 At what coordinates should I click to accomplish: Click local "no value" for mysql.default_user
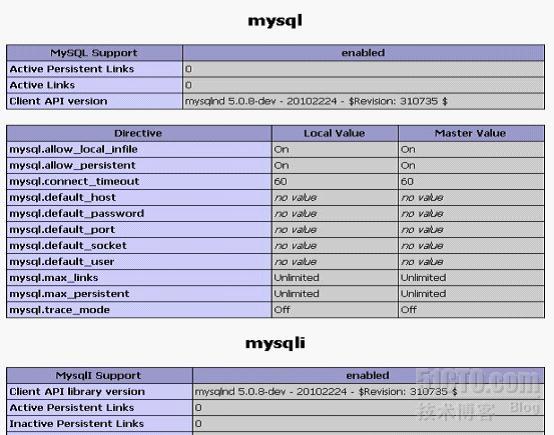point(296,262)
